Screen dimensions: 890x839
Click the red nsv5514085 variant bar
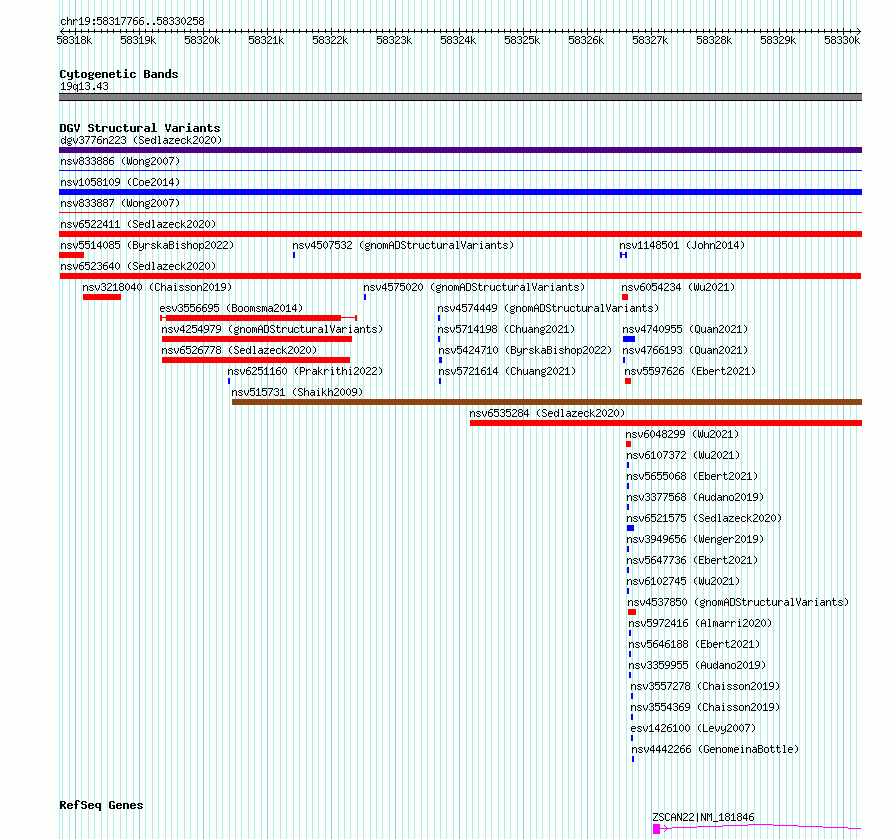[x=71, y=255]
